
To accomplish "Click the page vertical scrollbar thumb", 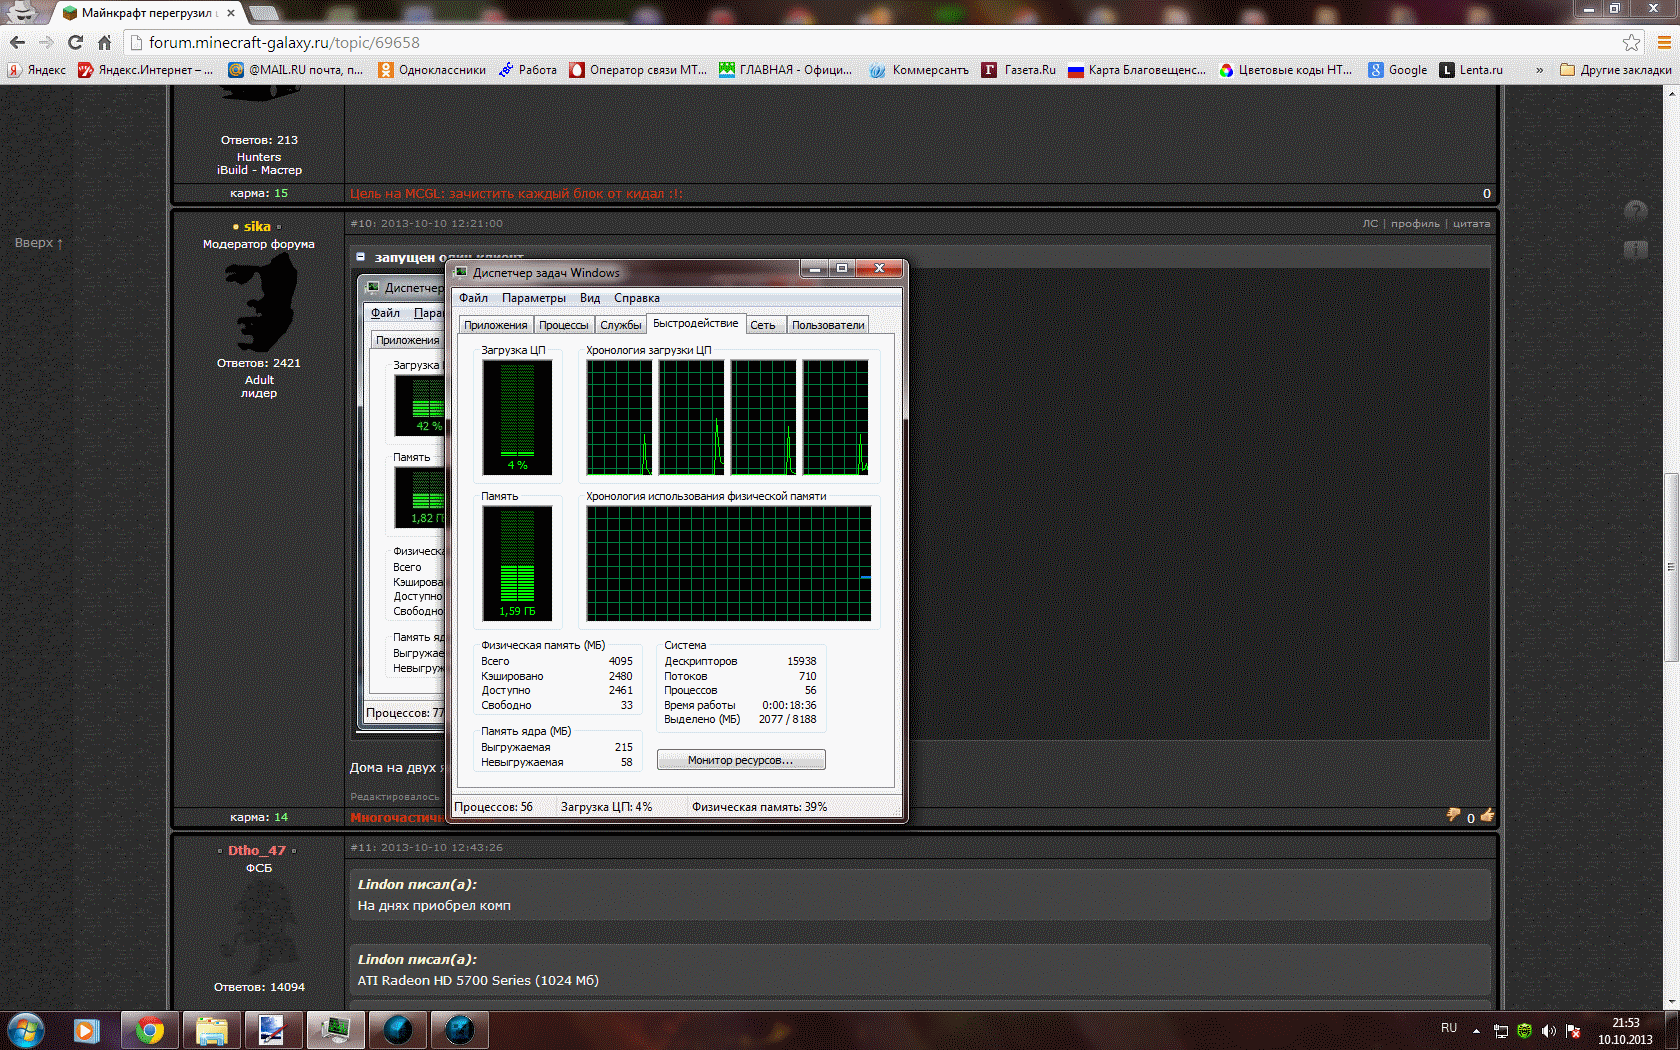I will 1671,566.
